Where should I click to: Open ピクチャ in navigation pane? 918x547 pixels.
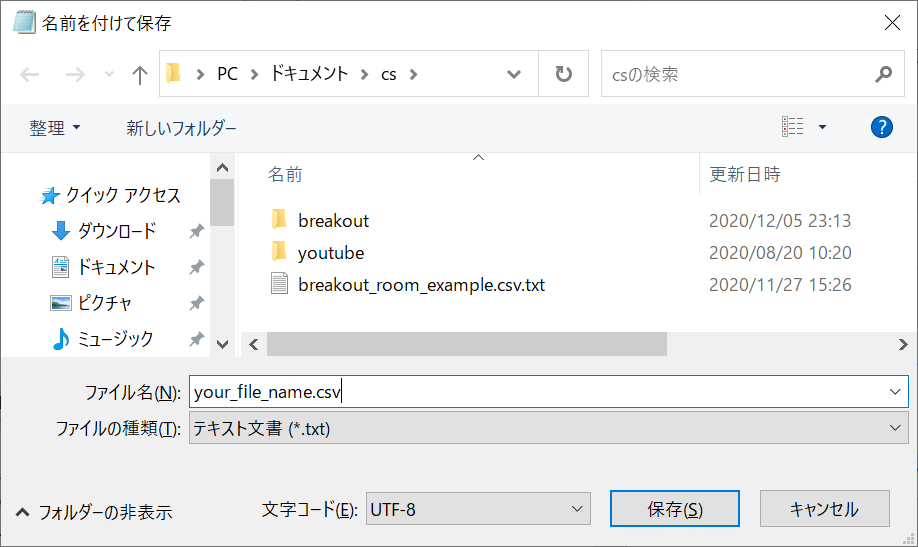pyautogui.click(x=91, y=303)
